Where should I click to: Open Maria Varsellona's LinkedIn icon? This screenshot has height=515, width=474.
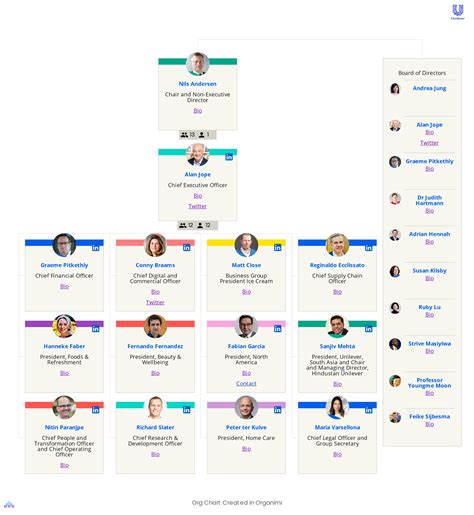pos(369,410)
